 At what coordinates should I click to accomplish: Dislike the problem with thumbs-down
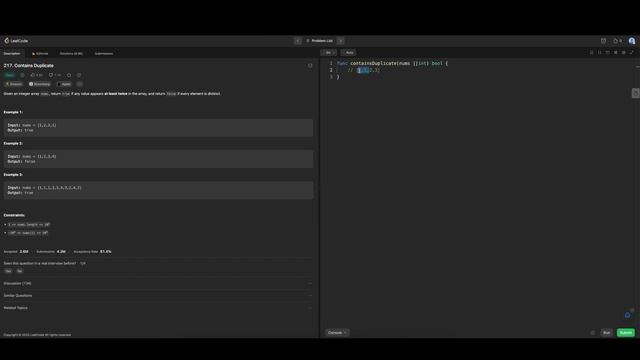point(54,75)
